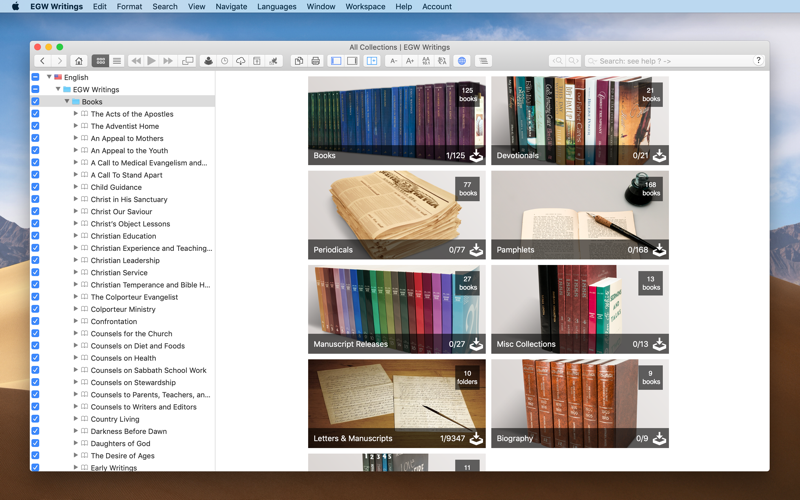
Task: Expand Daughters of God
Action: tap(76, 443)
